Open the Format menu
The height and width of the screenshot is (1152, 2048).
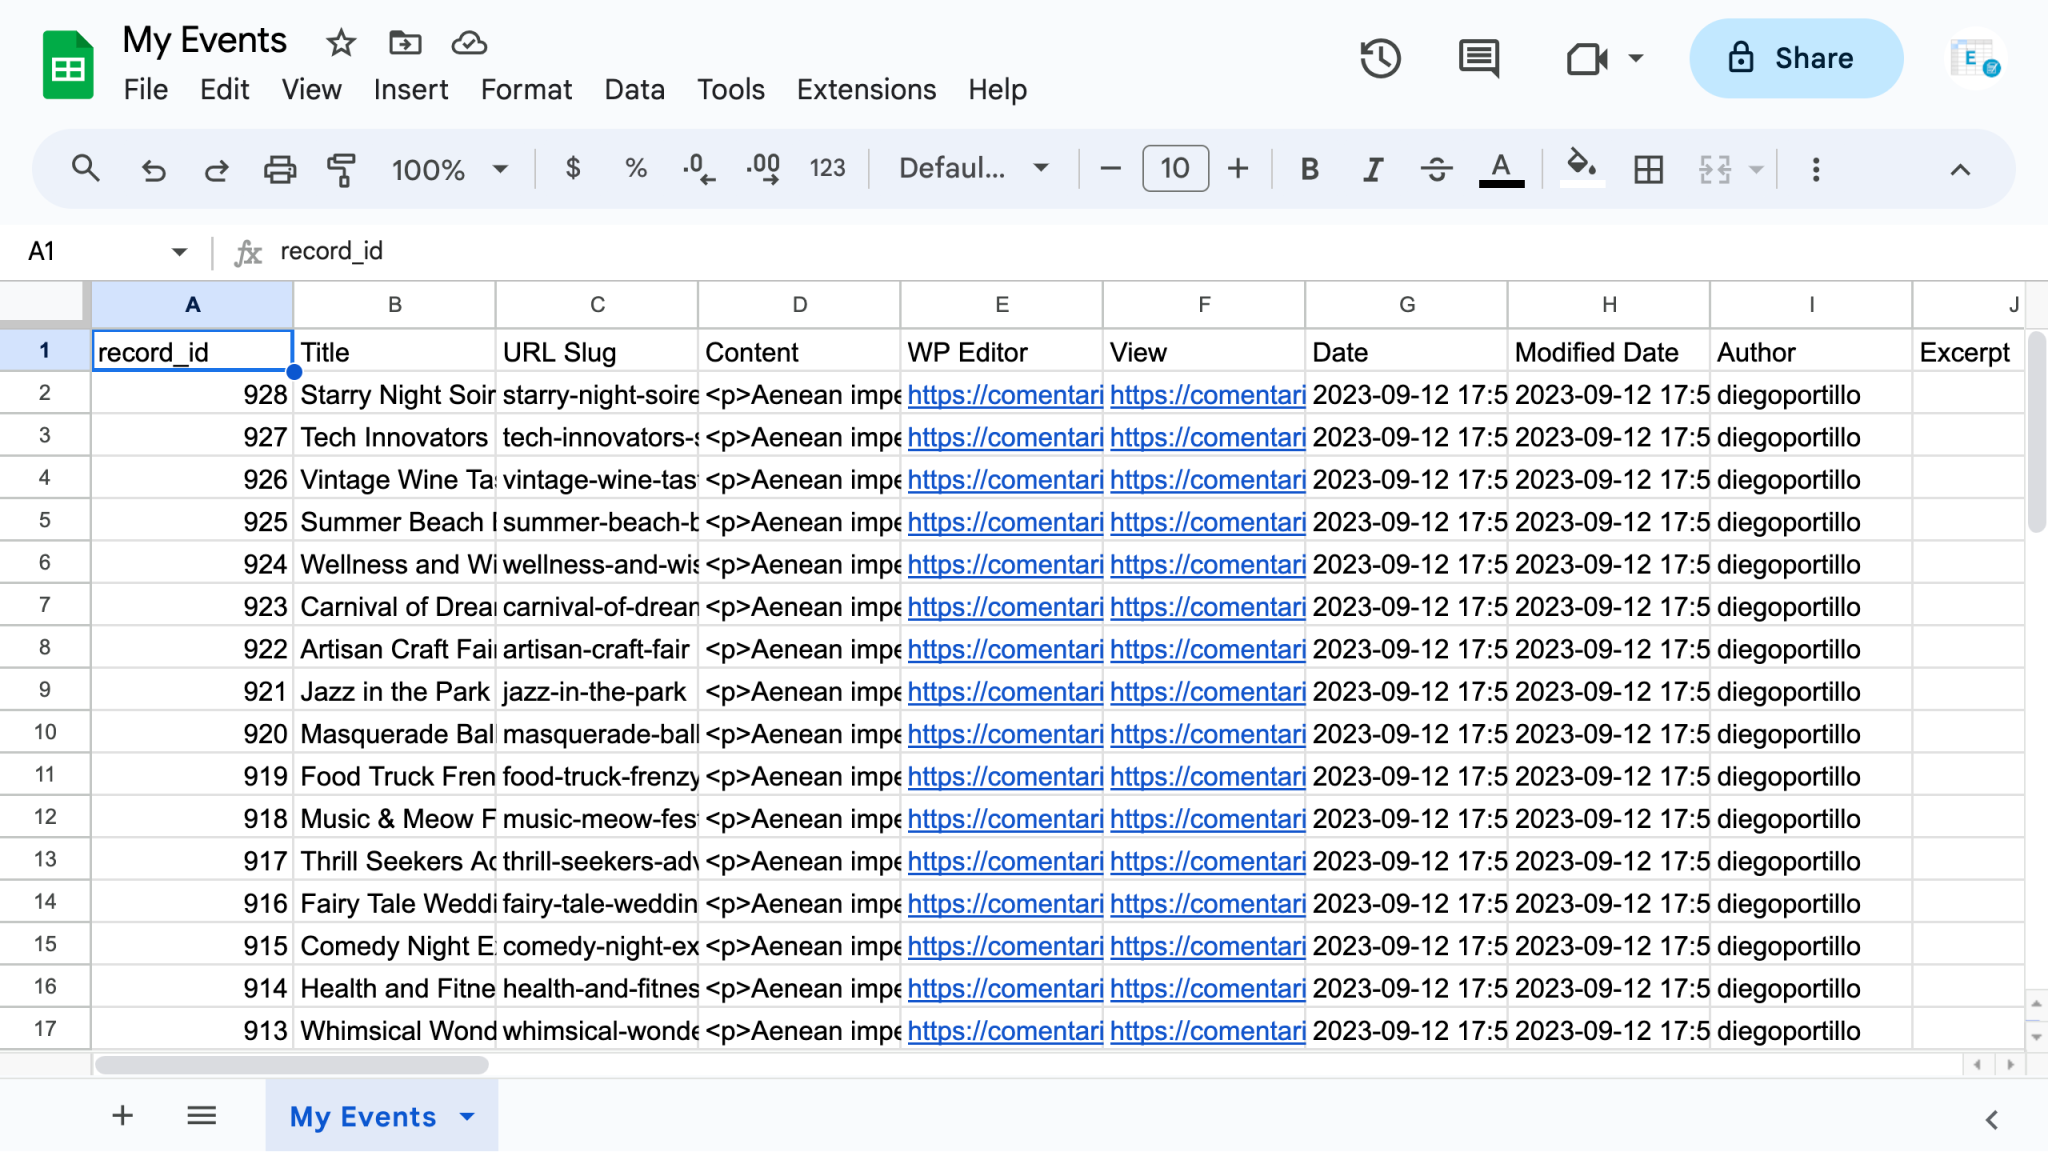(x=526, y=89)
